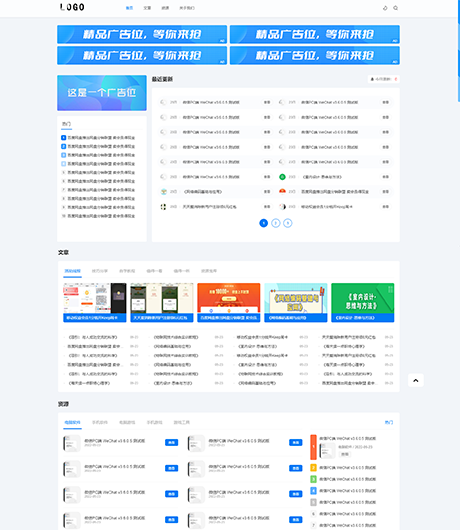Go to page 2 of the recent updates

click(x=276, y=223)
